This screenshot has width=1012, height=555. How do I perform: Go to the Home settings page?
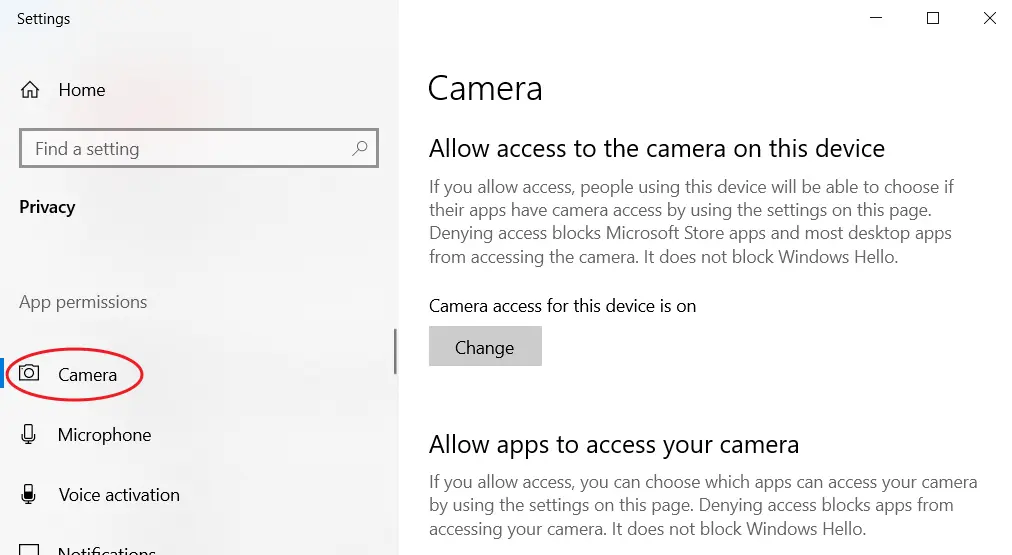tap(81, 90)
